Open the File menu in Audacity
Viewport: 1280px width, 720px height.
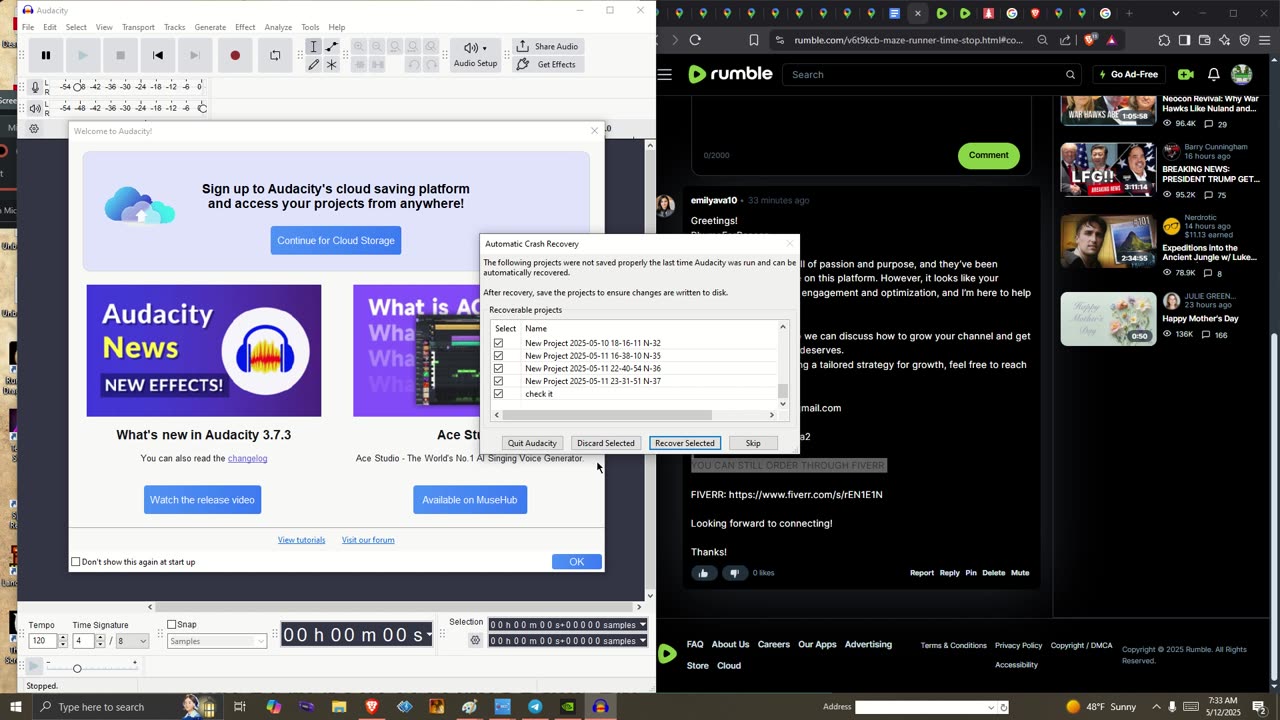coord(28,27)
